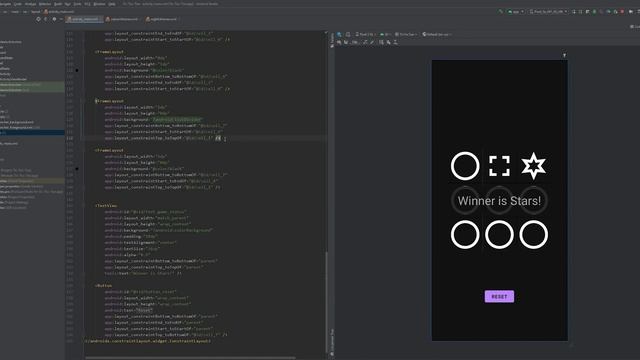Open the Code menu
The image size is (640, 360).
pyautogui.click(x=18, y=4)
